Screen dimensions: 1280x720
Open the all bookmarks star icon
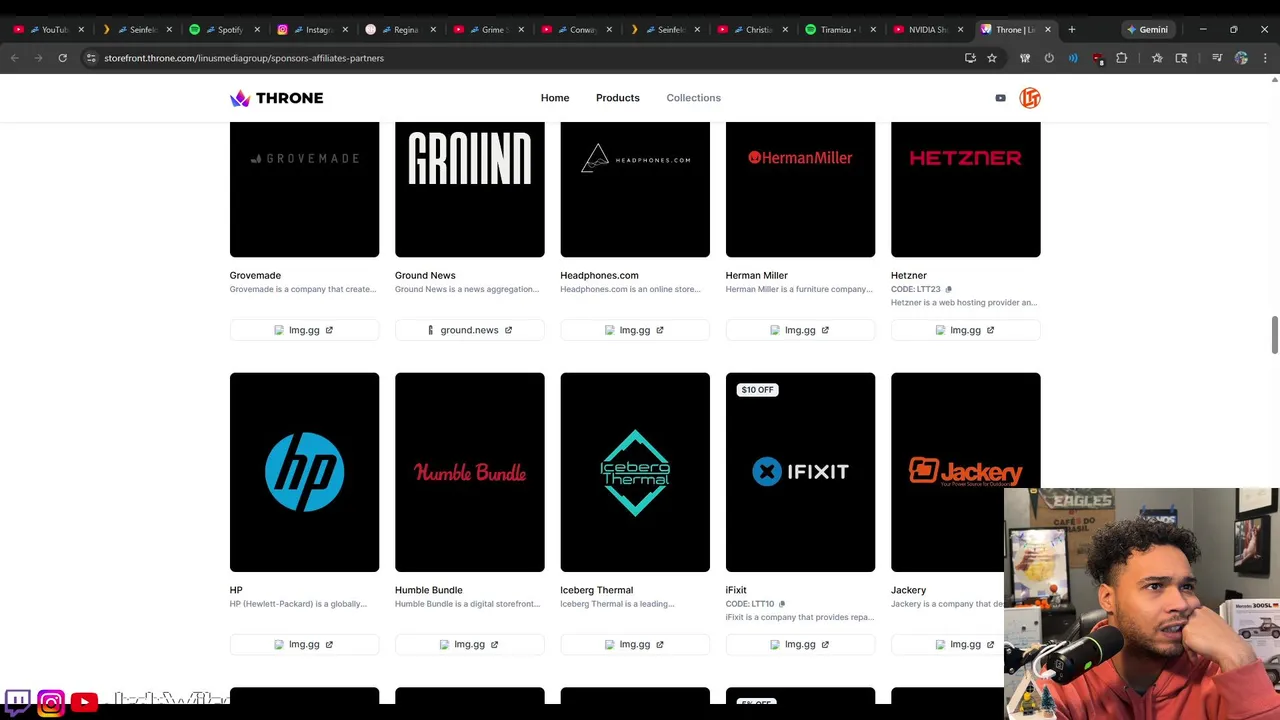(1157, 58)
